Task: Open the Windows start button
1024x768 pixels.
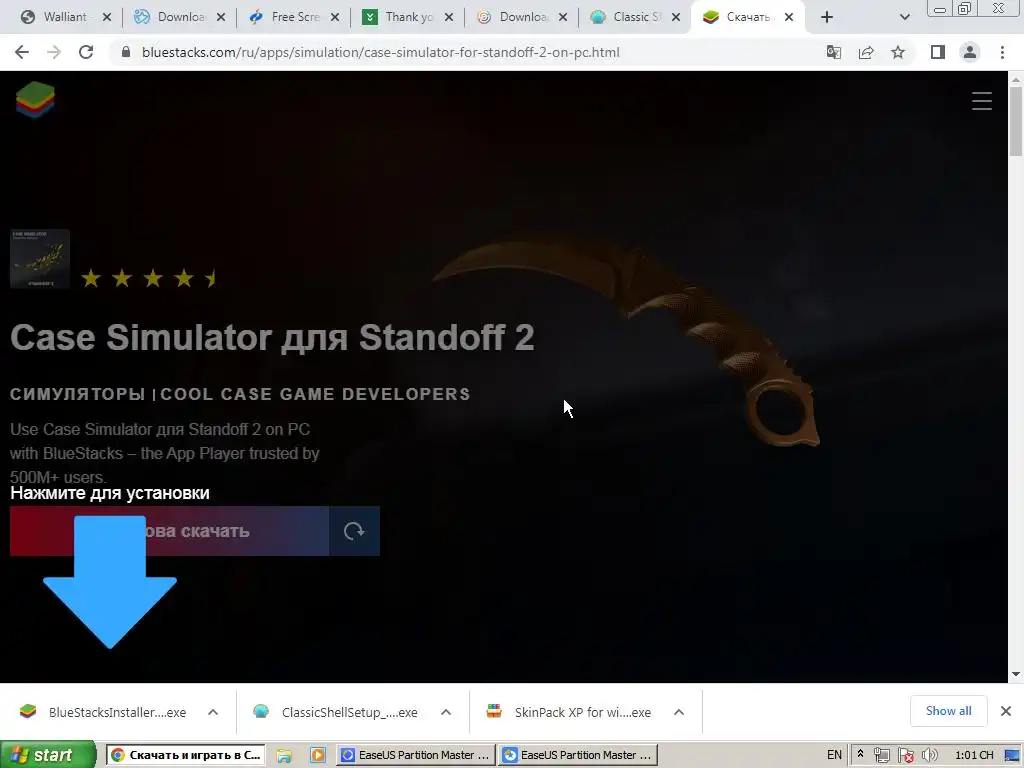Action: (x=47, y=755)
